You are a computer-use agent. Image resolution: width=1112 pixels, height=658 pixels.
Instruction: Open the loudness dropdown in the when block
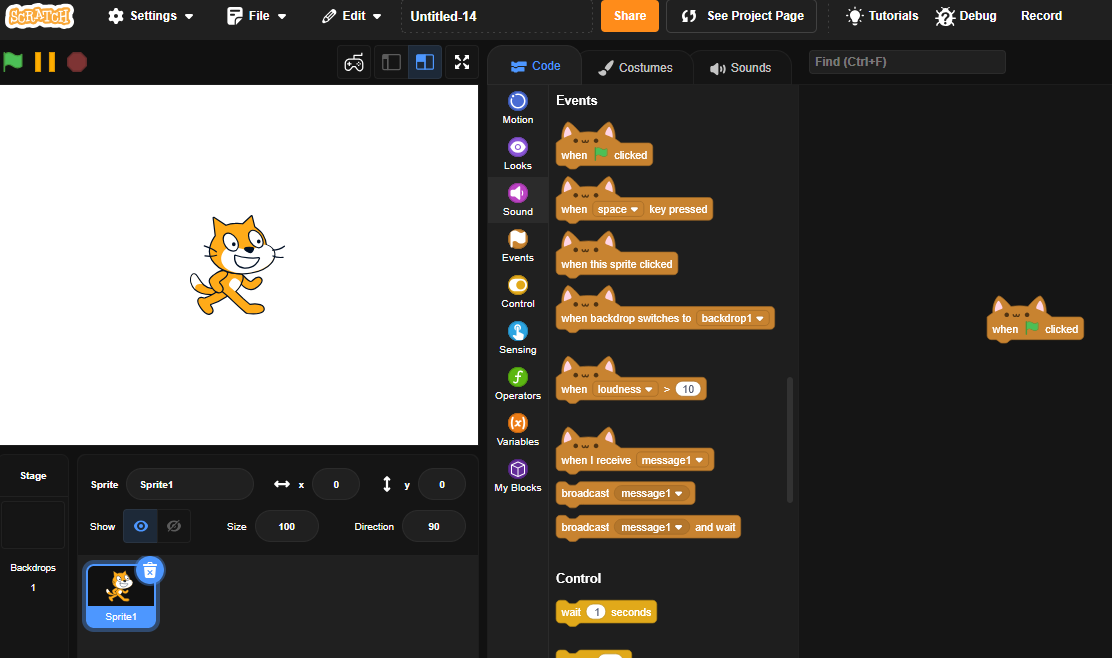(x=625, y=389)
